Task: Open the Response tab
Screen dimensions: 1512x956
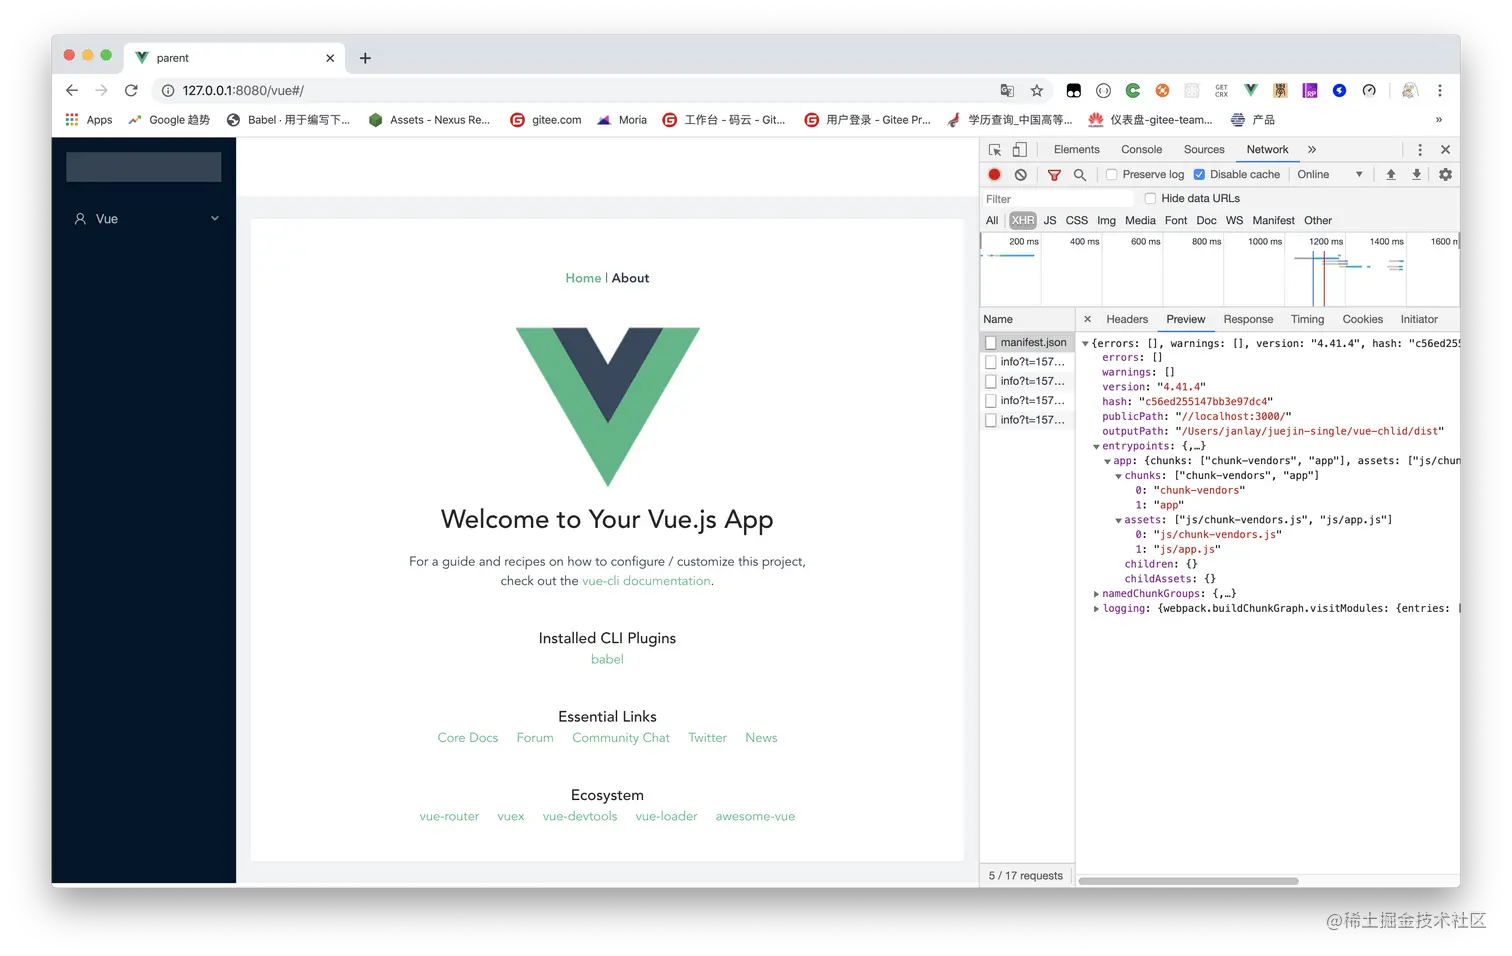Action: coord(1248,319)
